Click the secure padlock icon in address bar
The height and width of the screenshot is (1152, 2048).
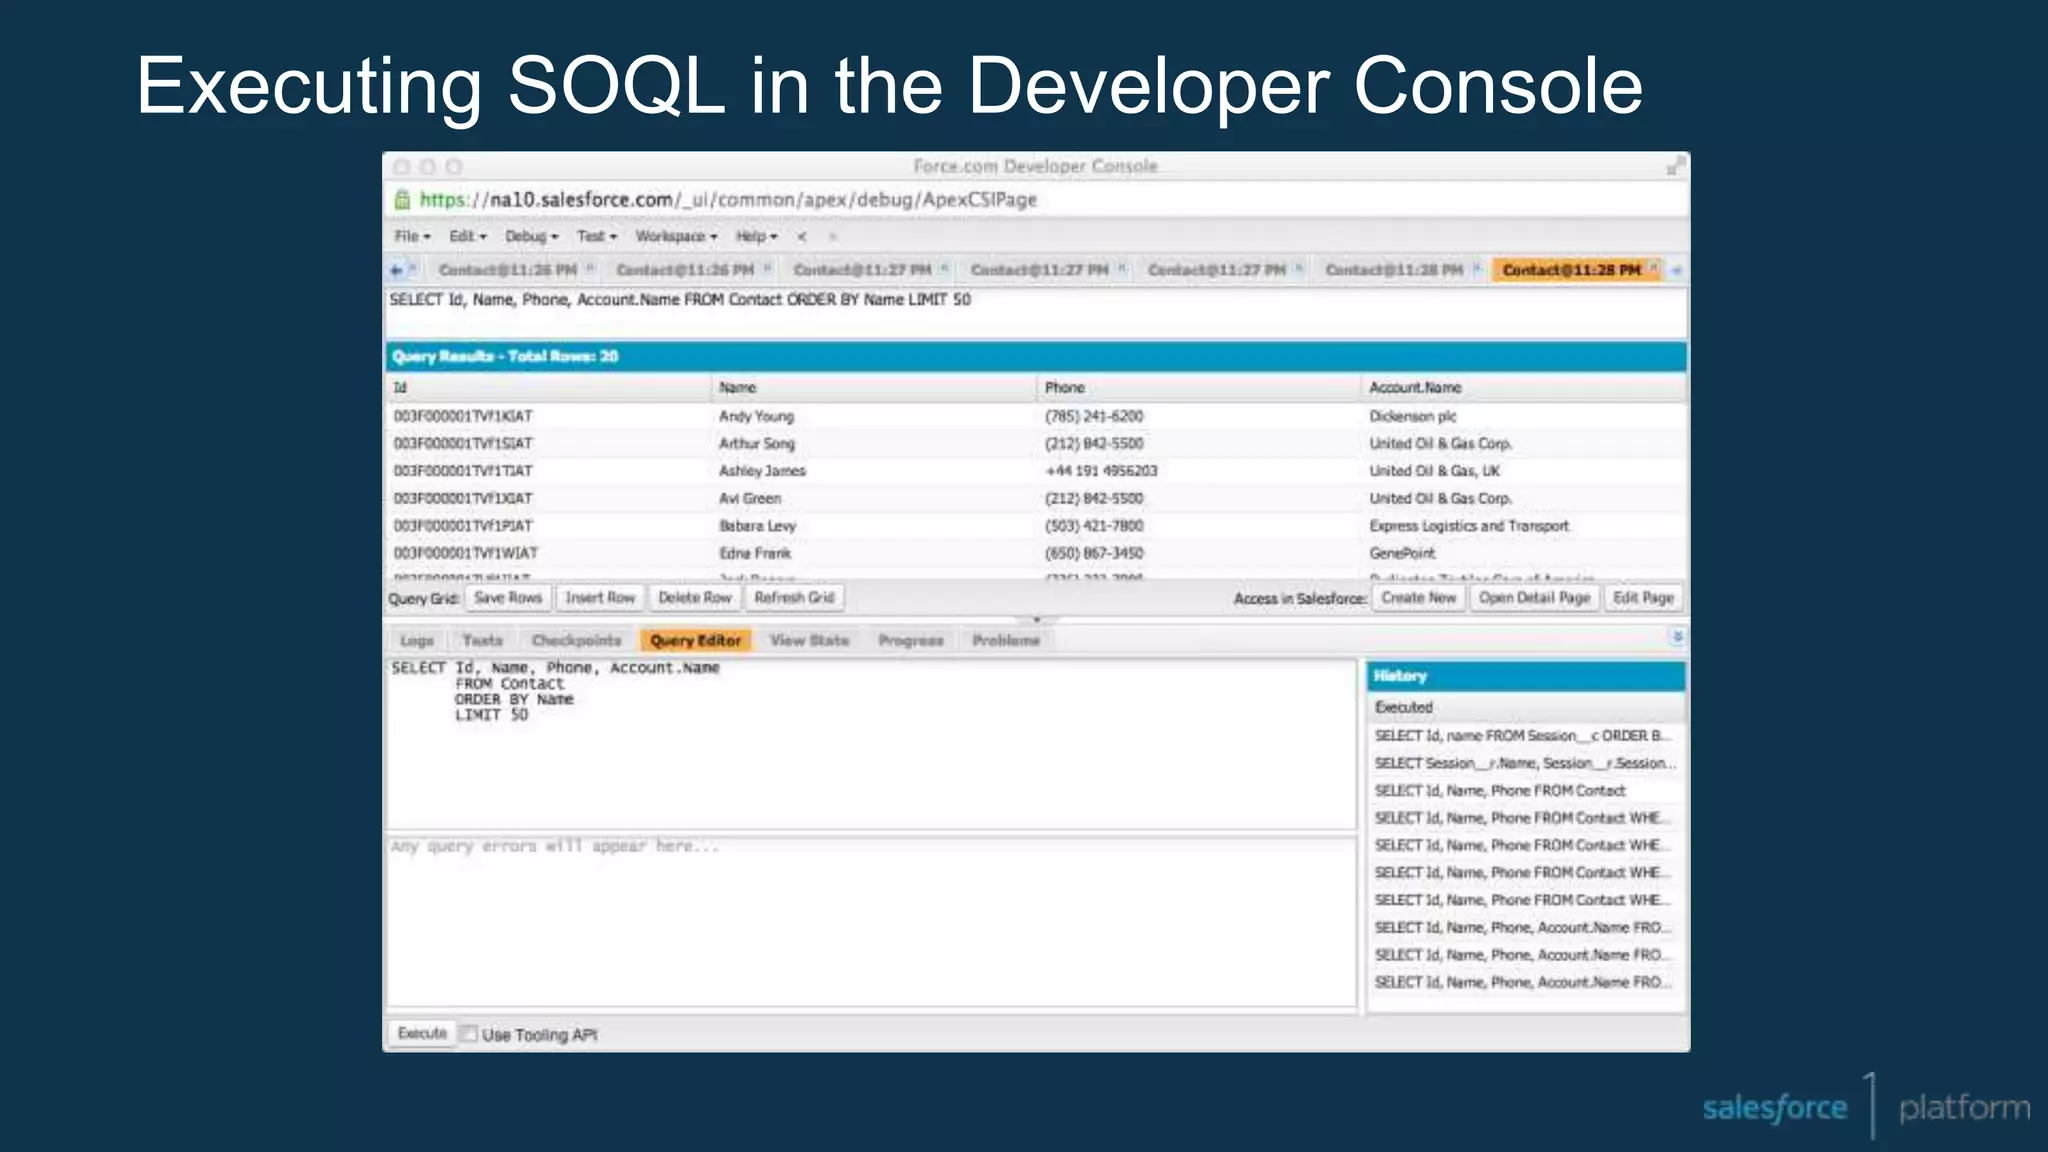pyautogui.click(x=402, y=200)
